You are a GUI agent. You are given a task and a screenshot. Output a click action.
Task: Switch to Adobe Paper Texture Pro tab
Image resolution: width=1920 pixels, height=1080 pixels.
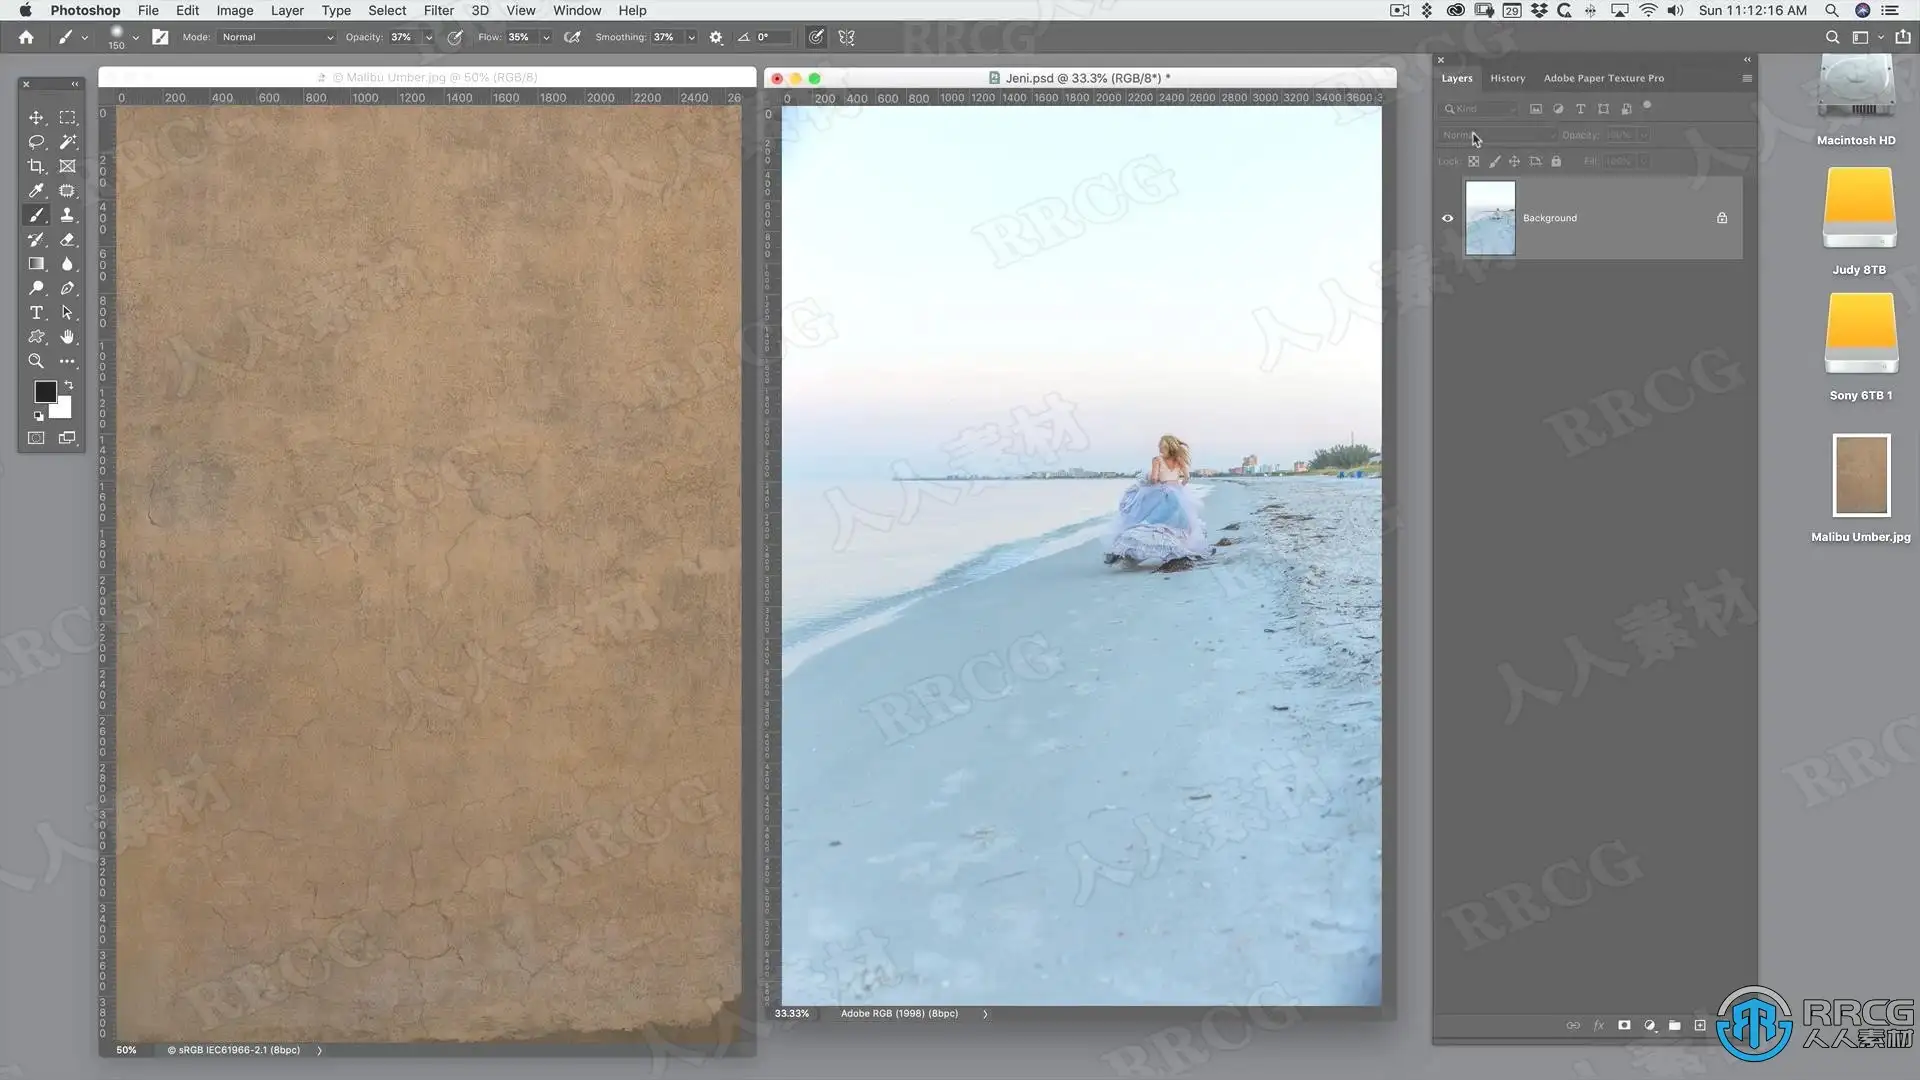click(x=1603, y=78)
